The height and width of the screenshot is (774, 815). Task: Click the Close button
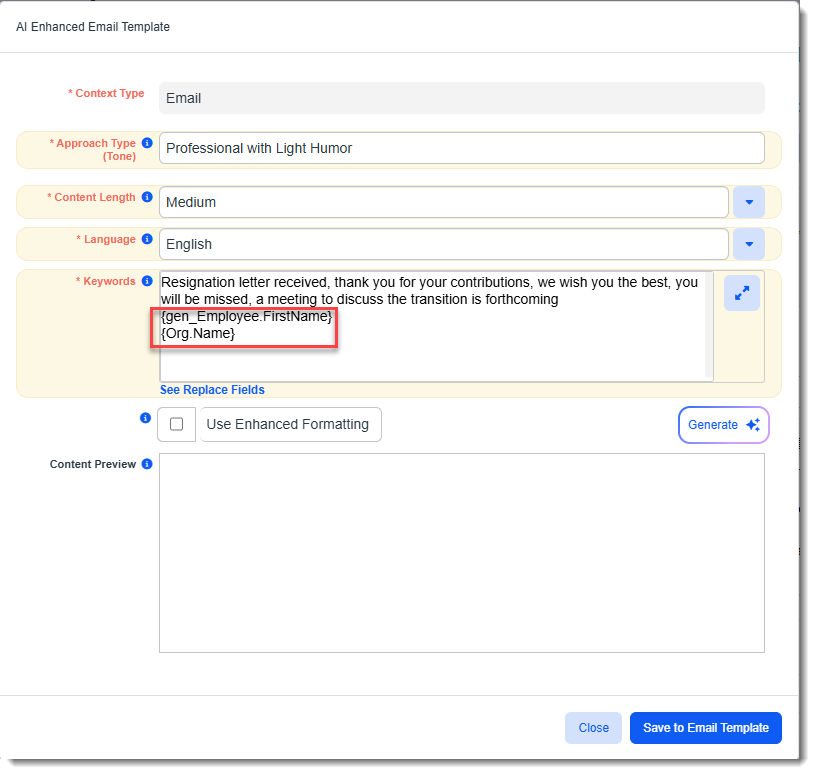(593, 728)
